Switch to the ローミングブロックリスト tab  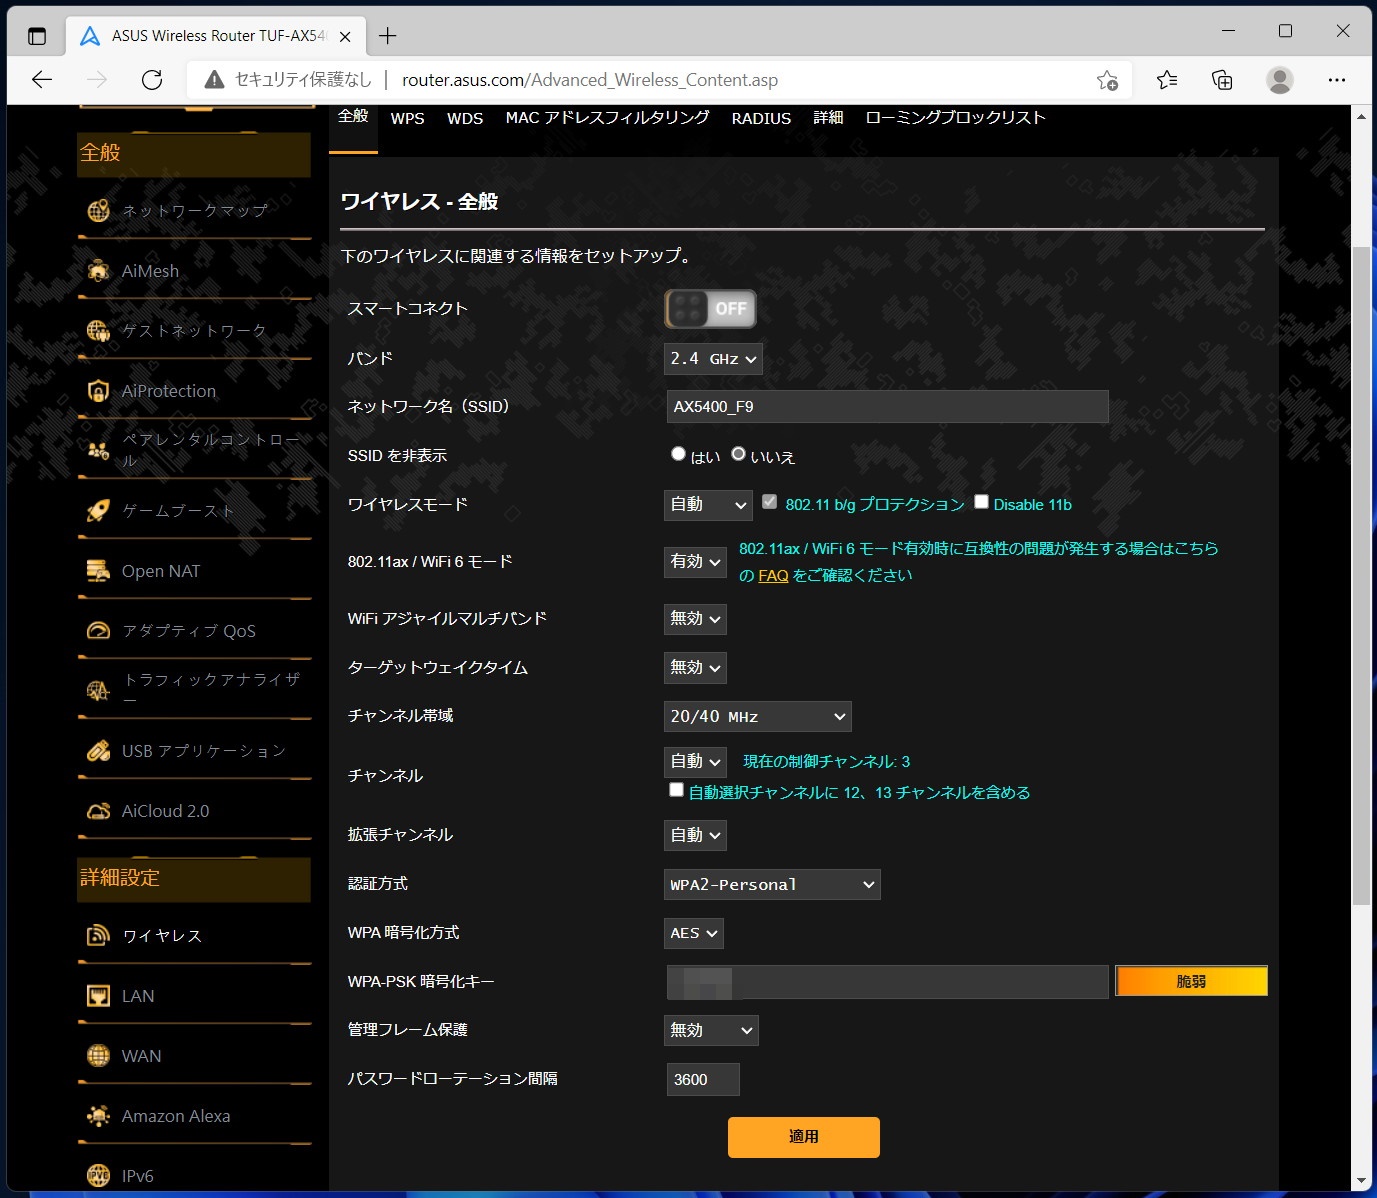(956, 118)
